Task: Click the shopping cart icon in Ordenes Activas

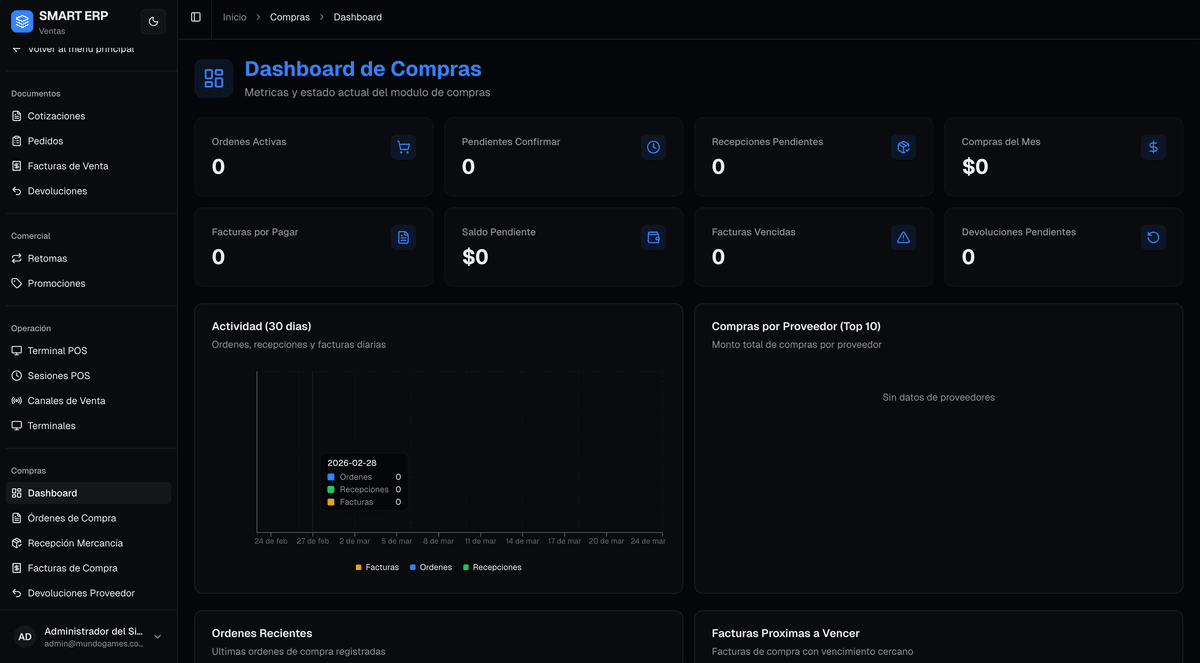Action: click(403, 147)
